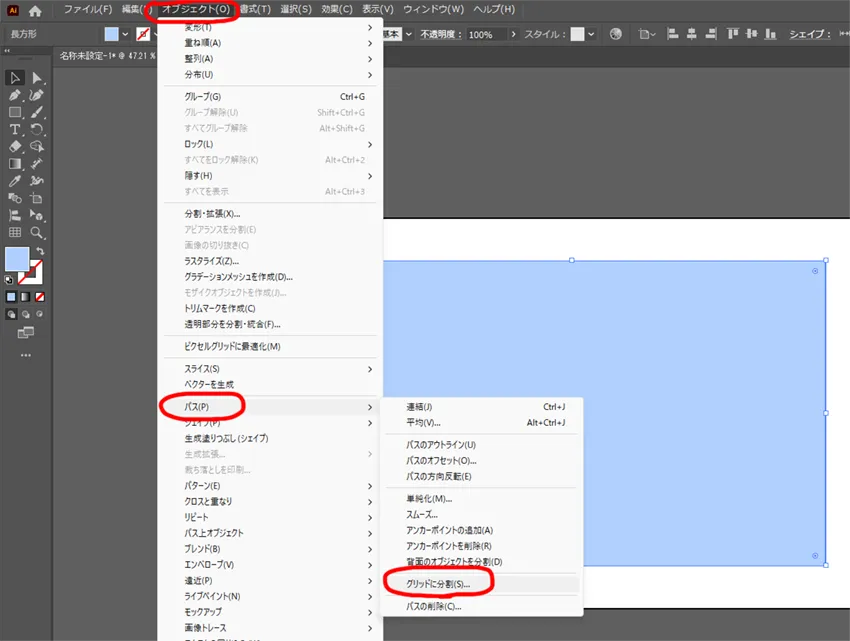Select the Eyedropper tool

click(x=14, y=182)
